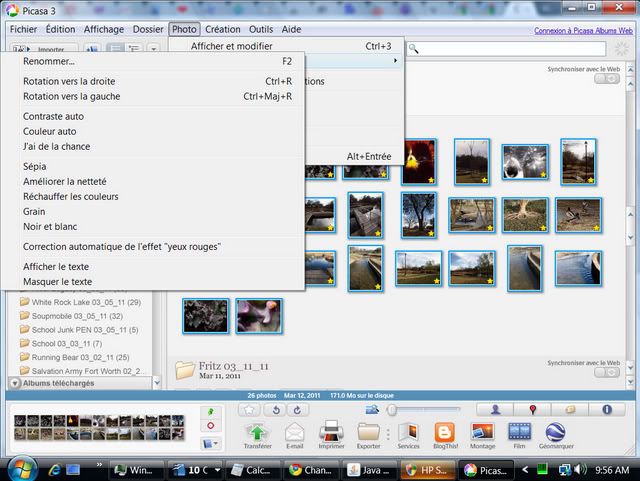640x481 pixels.
Task: Create a collage with the Montage icon
Action: click(482, 433)
